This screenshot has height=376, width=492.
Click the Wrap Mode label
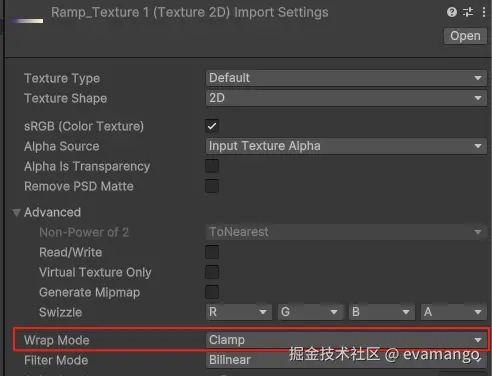tap(57, 340)
